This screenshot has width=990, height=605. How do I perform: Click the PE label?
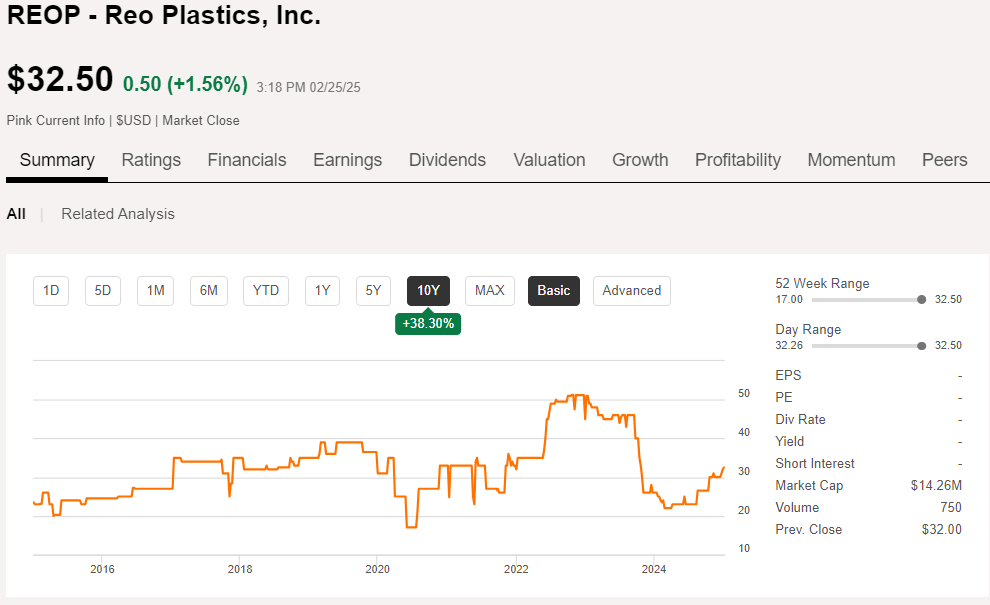[784, 397]
